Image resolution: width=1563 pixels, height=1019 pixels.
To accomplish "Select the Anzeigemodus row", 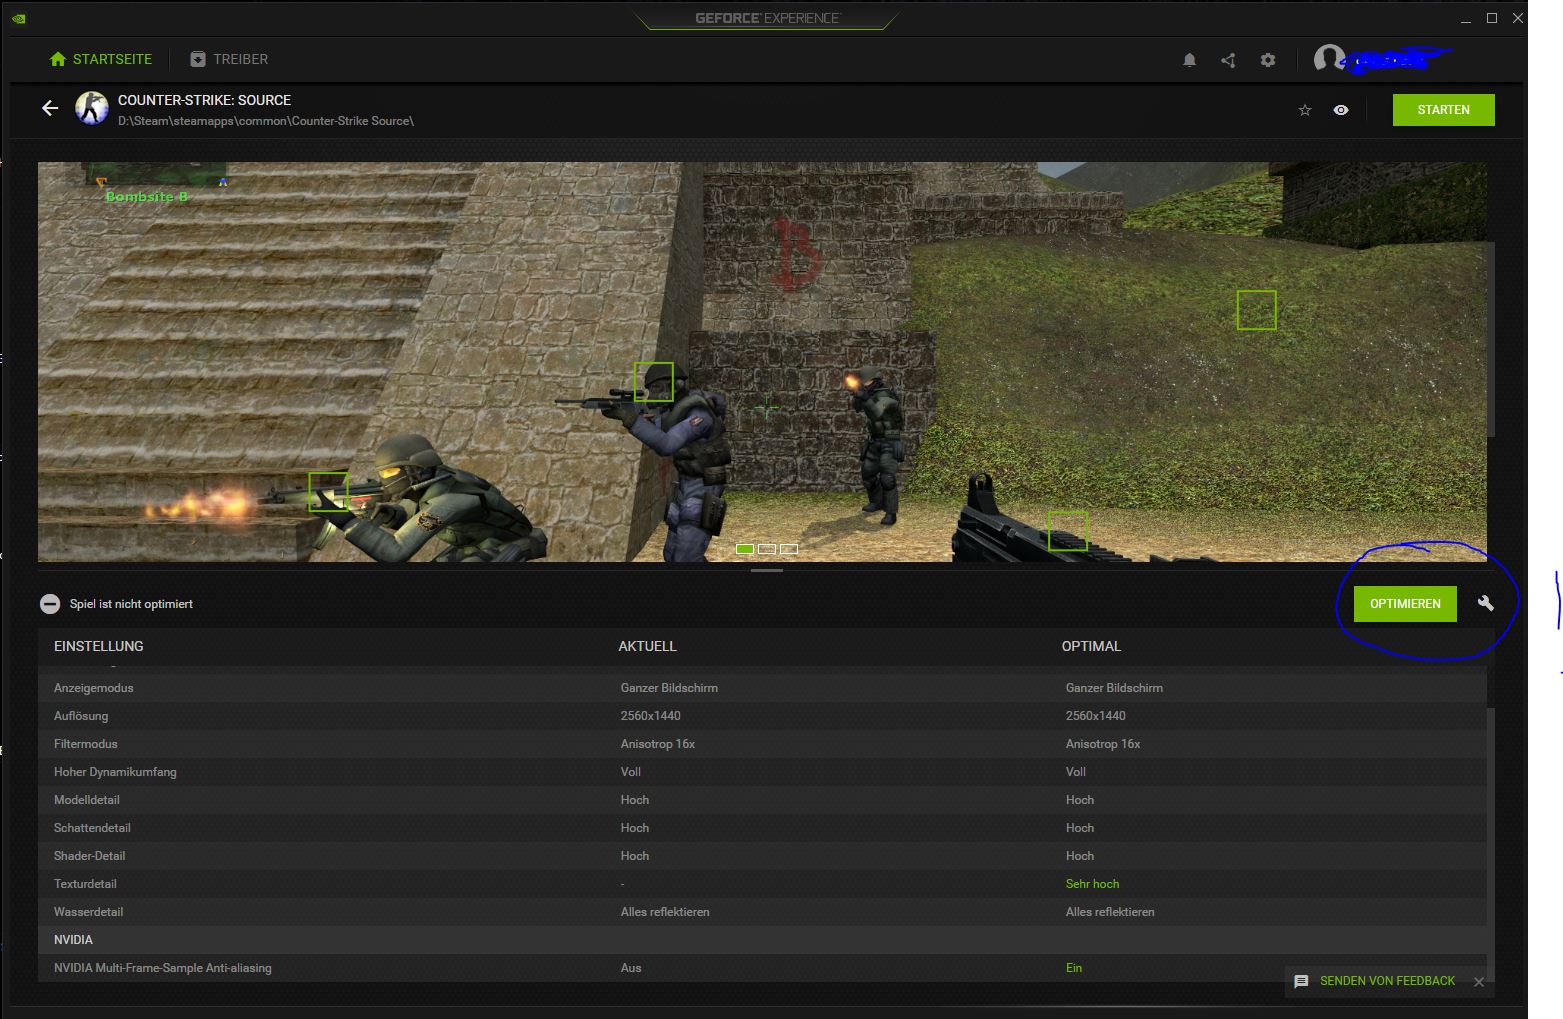I will tap(762, 688).
